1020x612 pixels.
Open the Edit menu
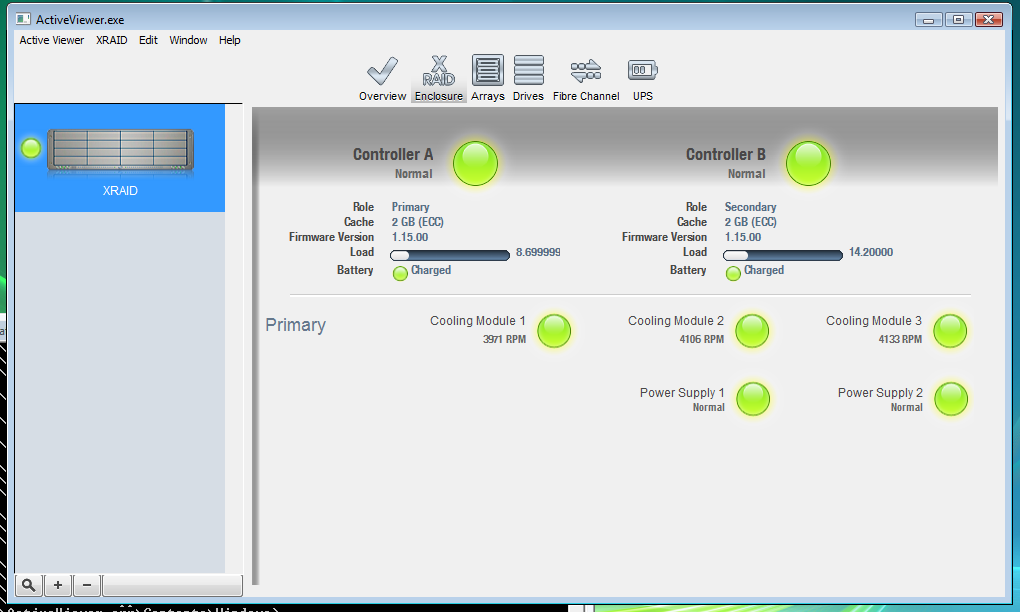pyautogui.click(x=148, y=40)
